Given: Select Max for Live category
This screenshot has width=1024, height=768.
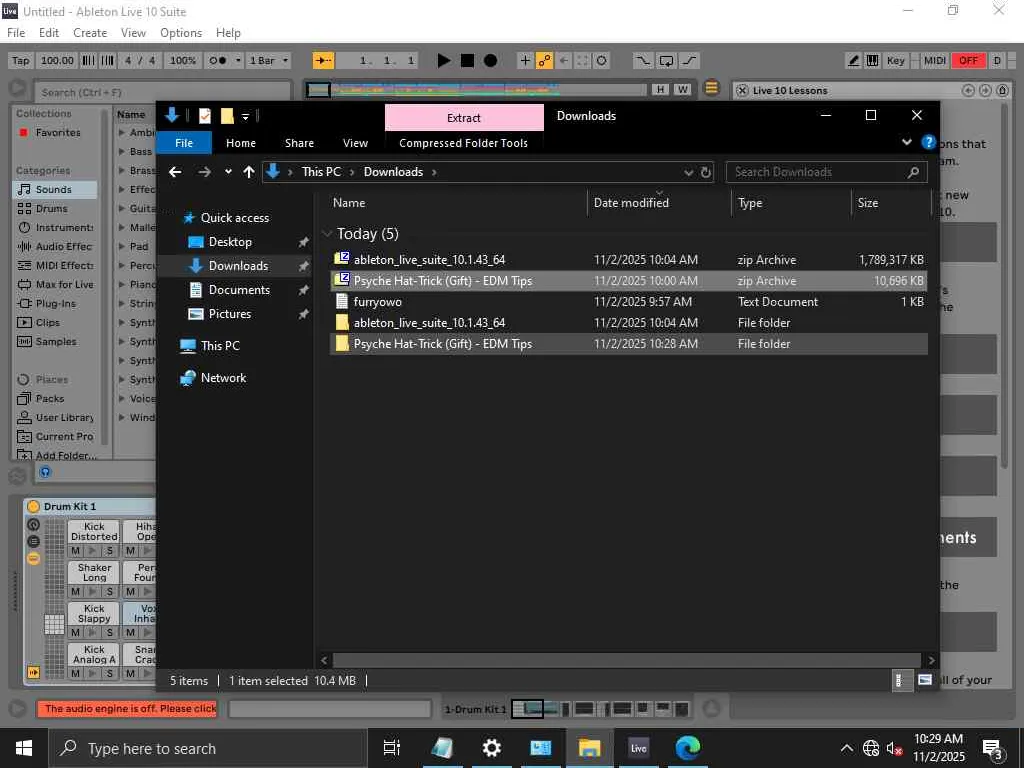Looking at the screenshot, I should (56, 284).
